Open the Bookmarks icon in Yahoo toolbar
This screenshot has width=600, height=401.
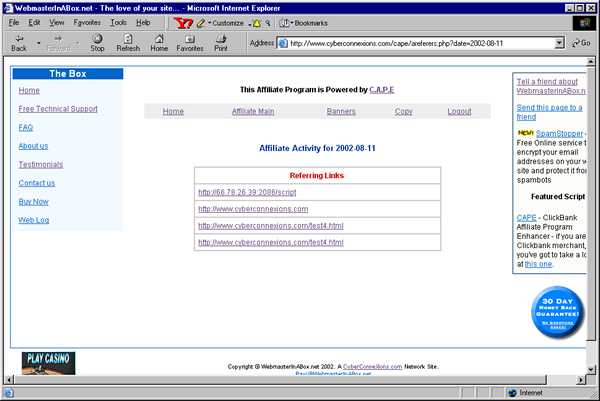tap(284, 23)
